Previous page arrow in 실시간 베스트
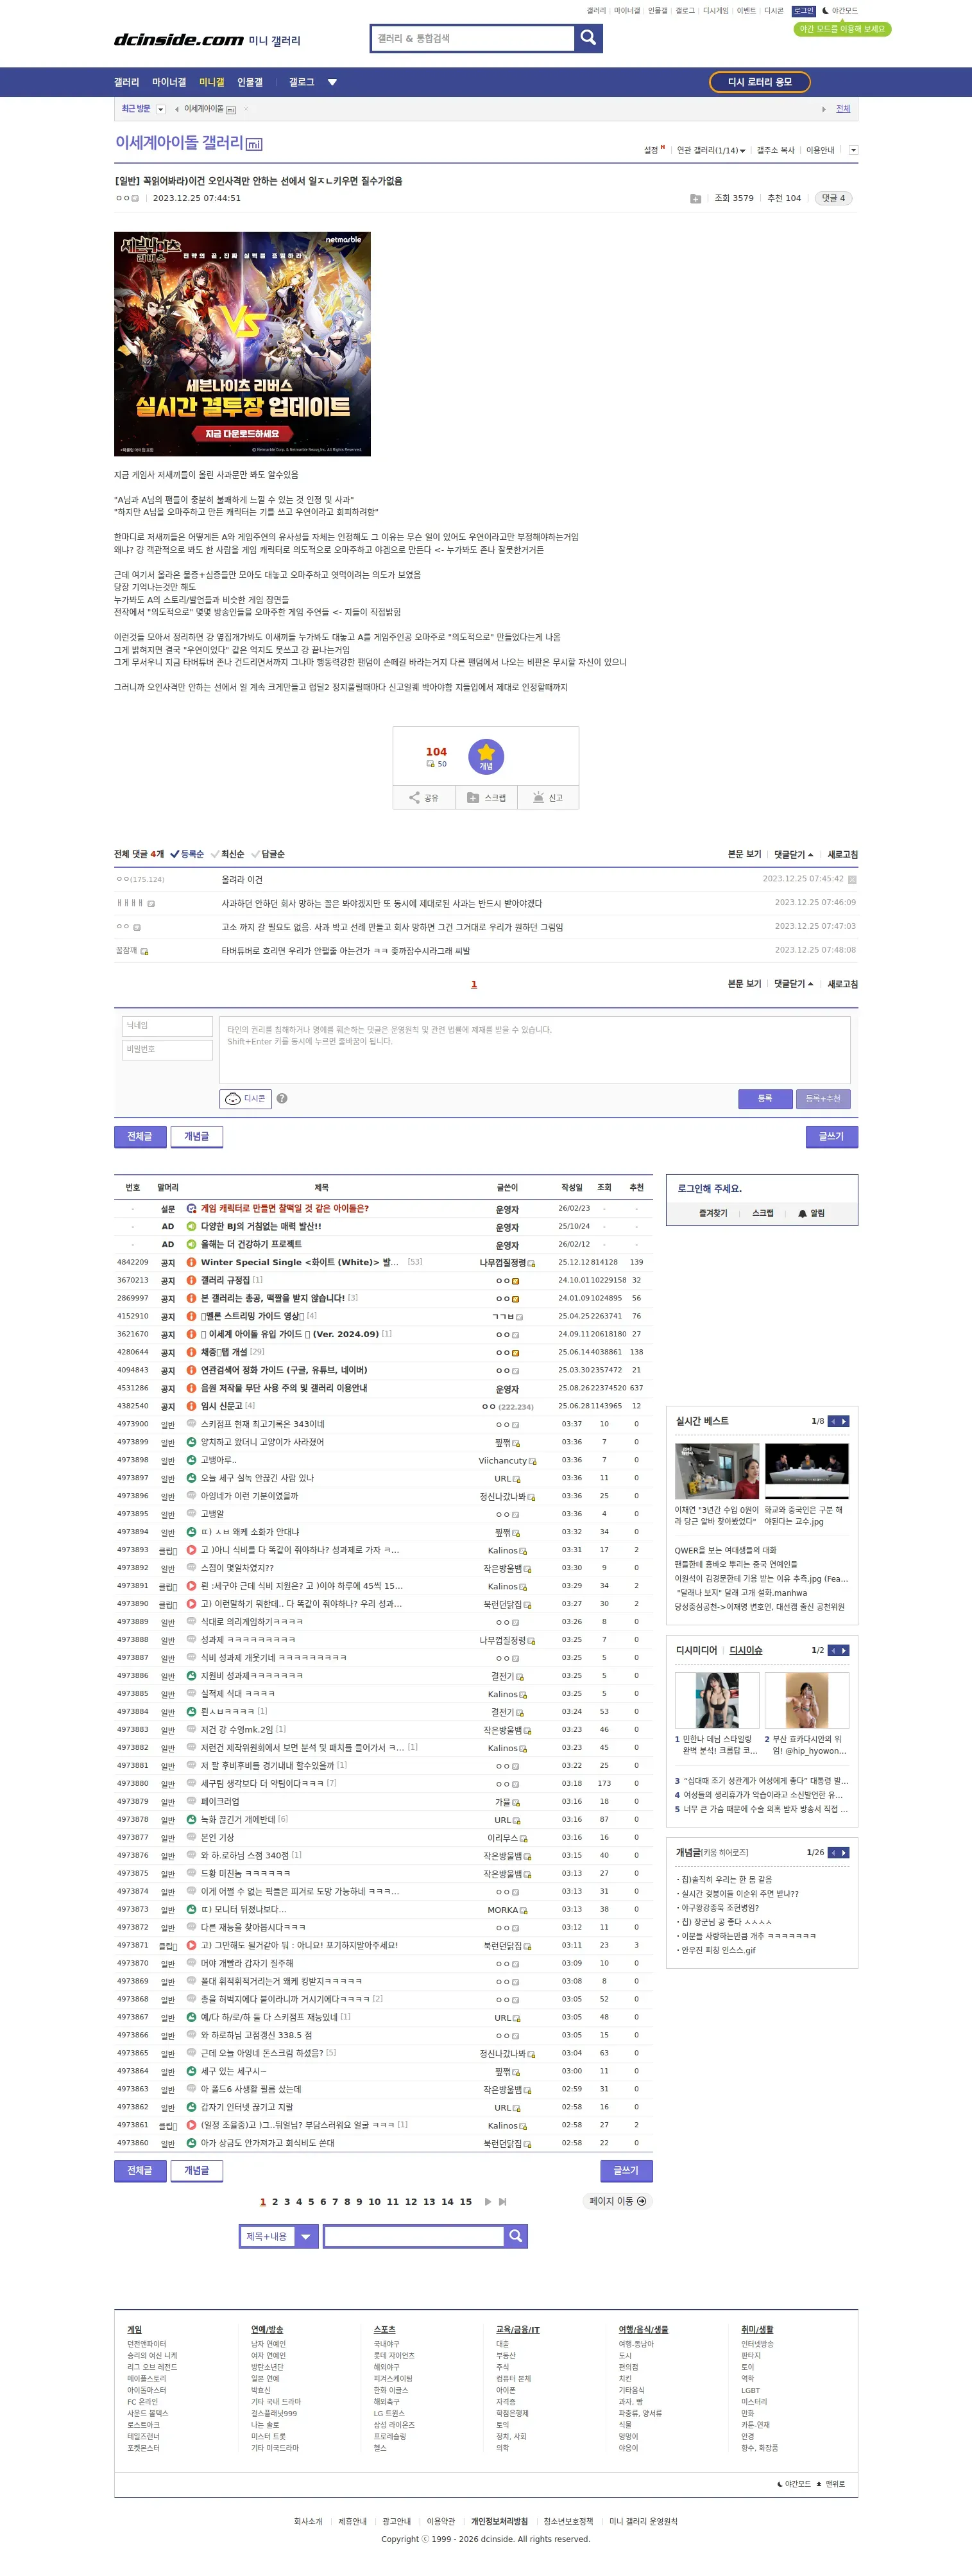 pyautogui.click(x=833, y=1421)
